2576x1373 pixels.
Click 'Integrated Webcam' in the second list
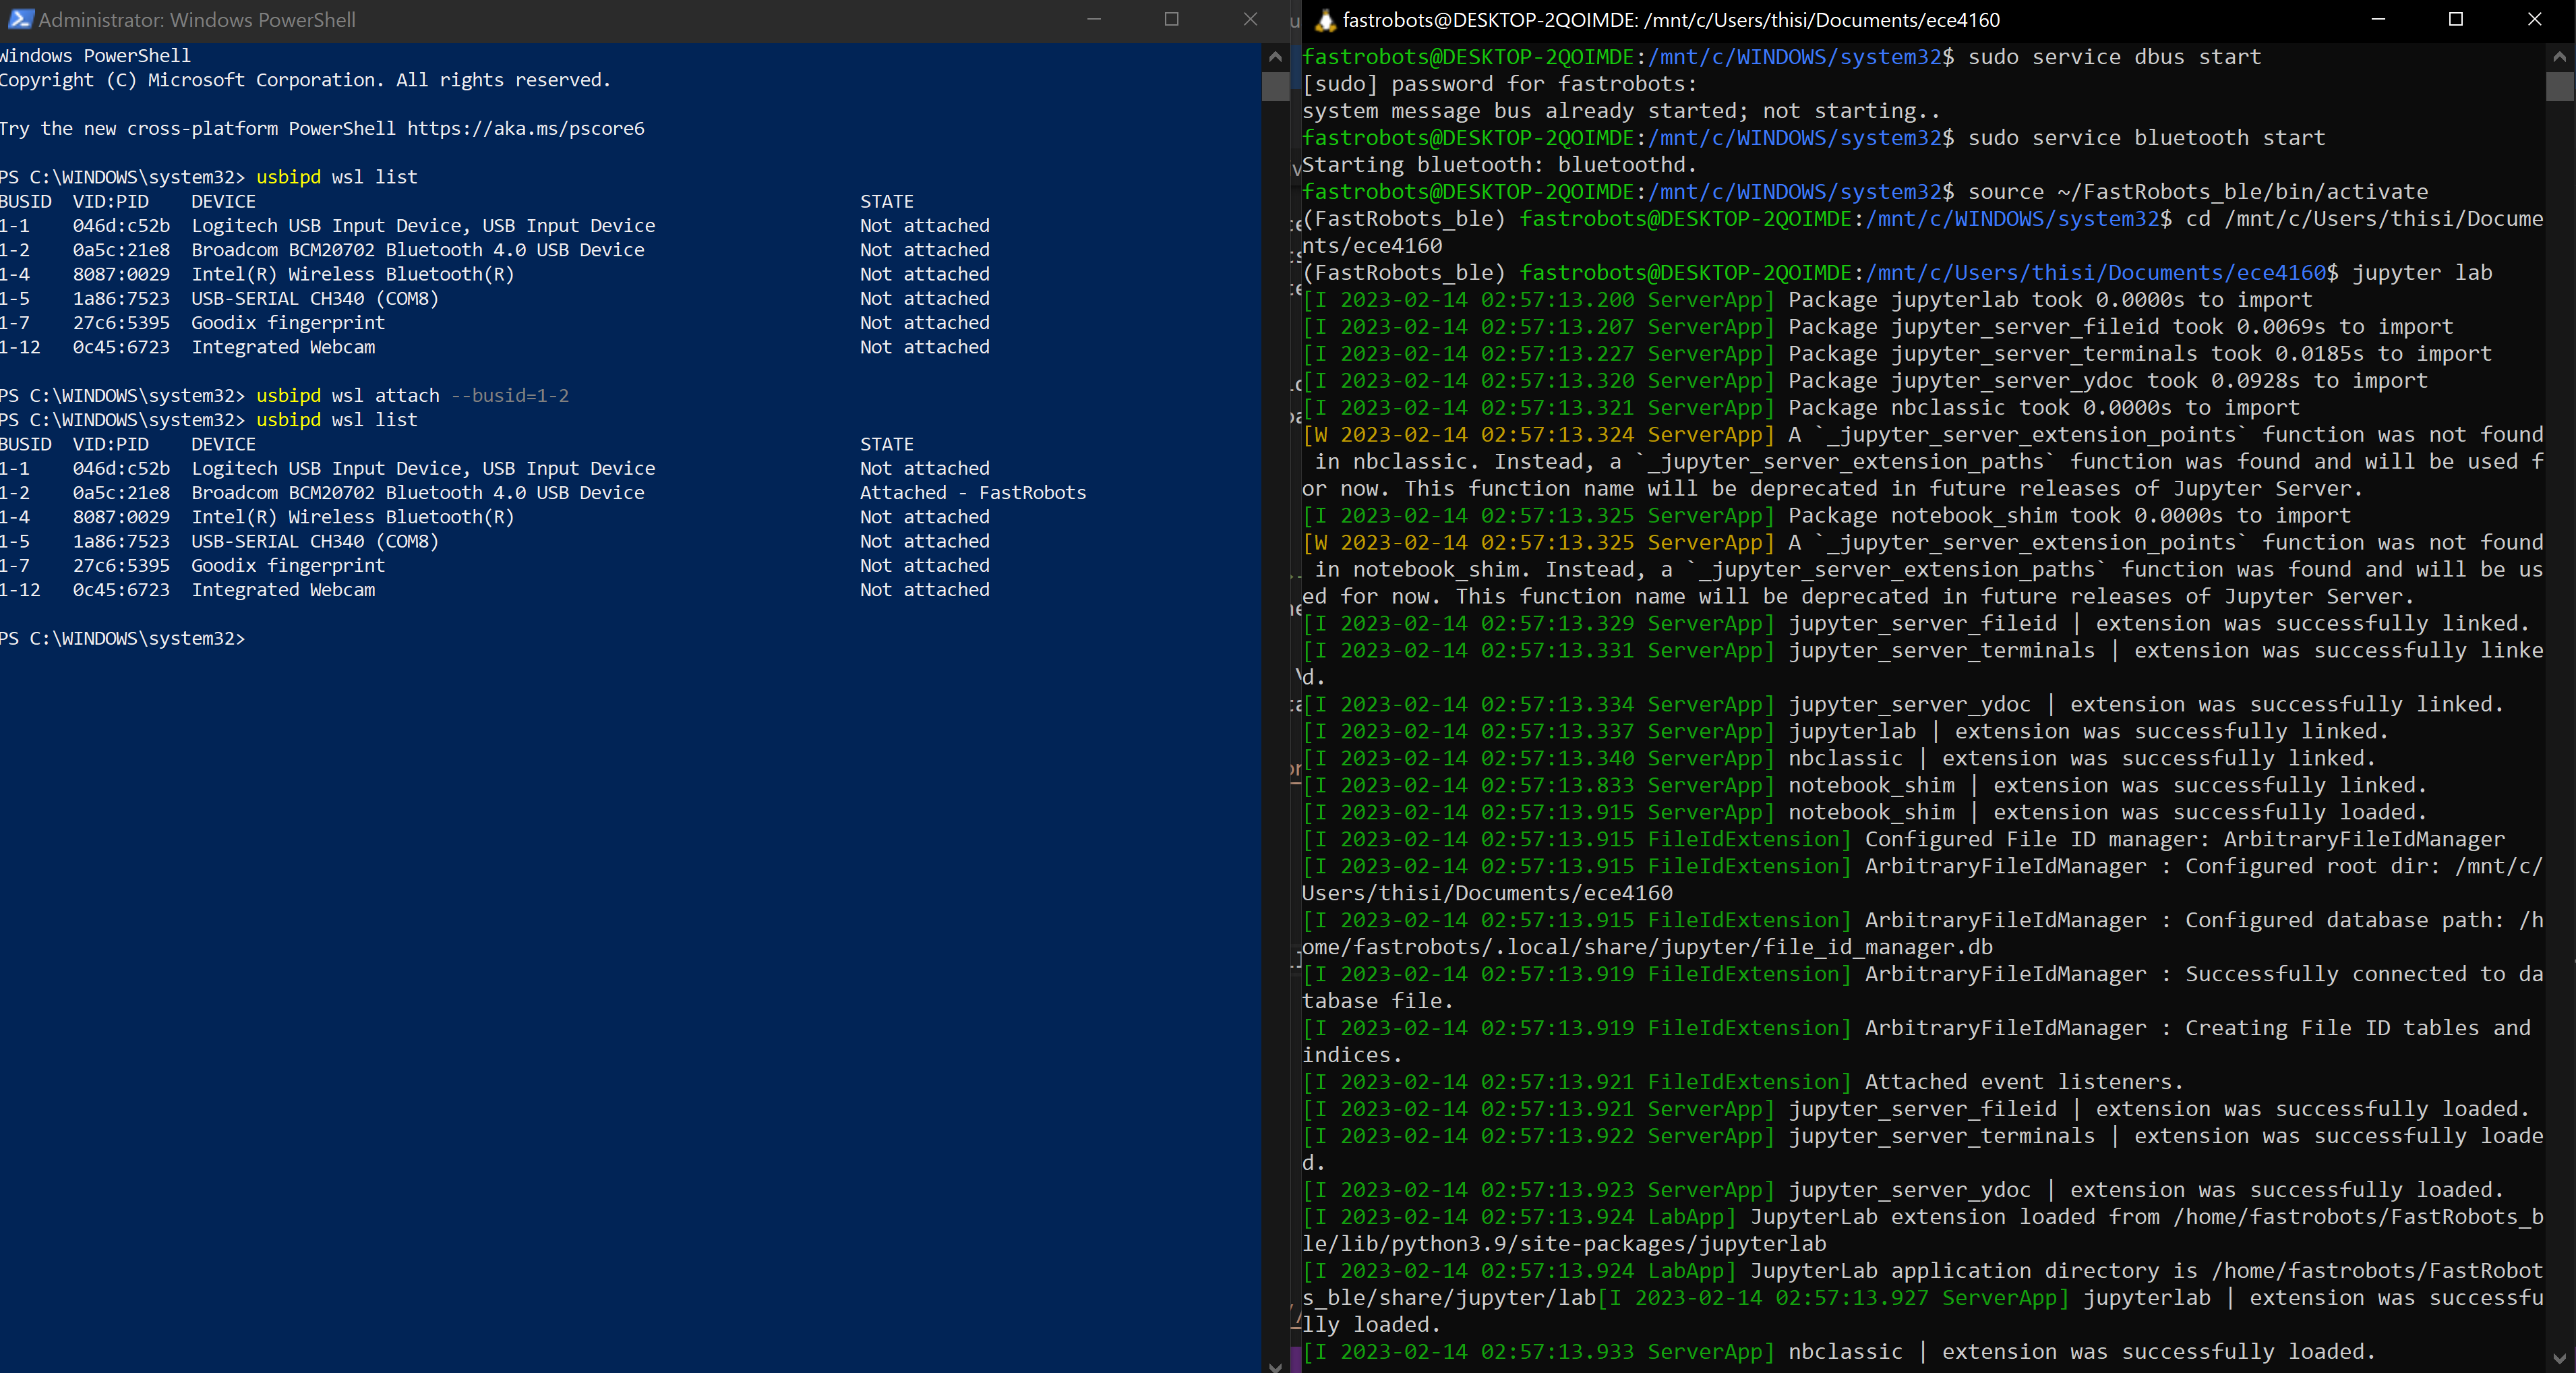283,590
